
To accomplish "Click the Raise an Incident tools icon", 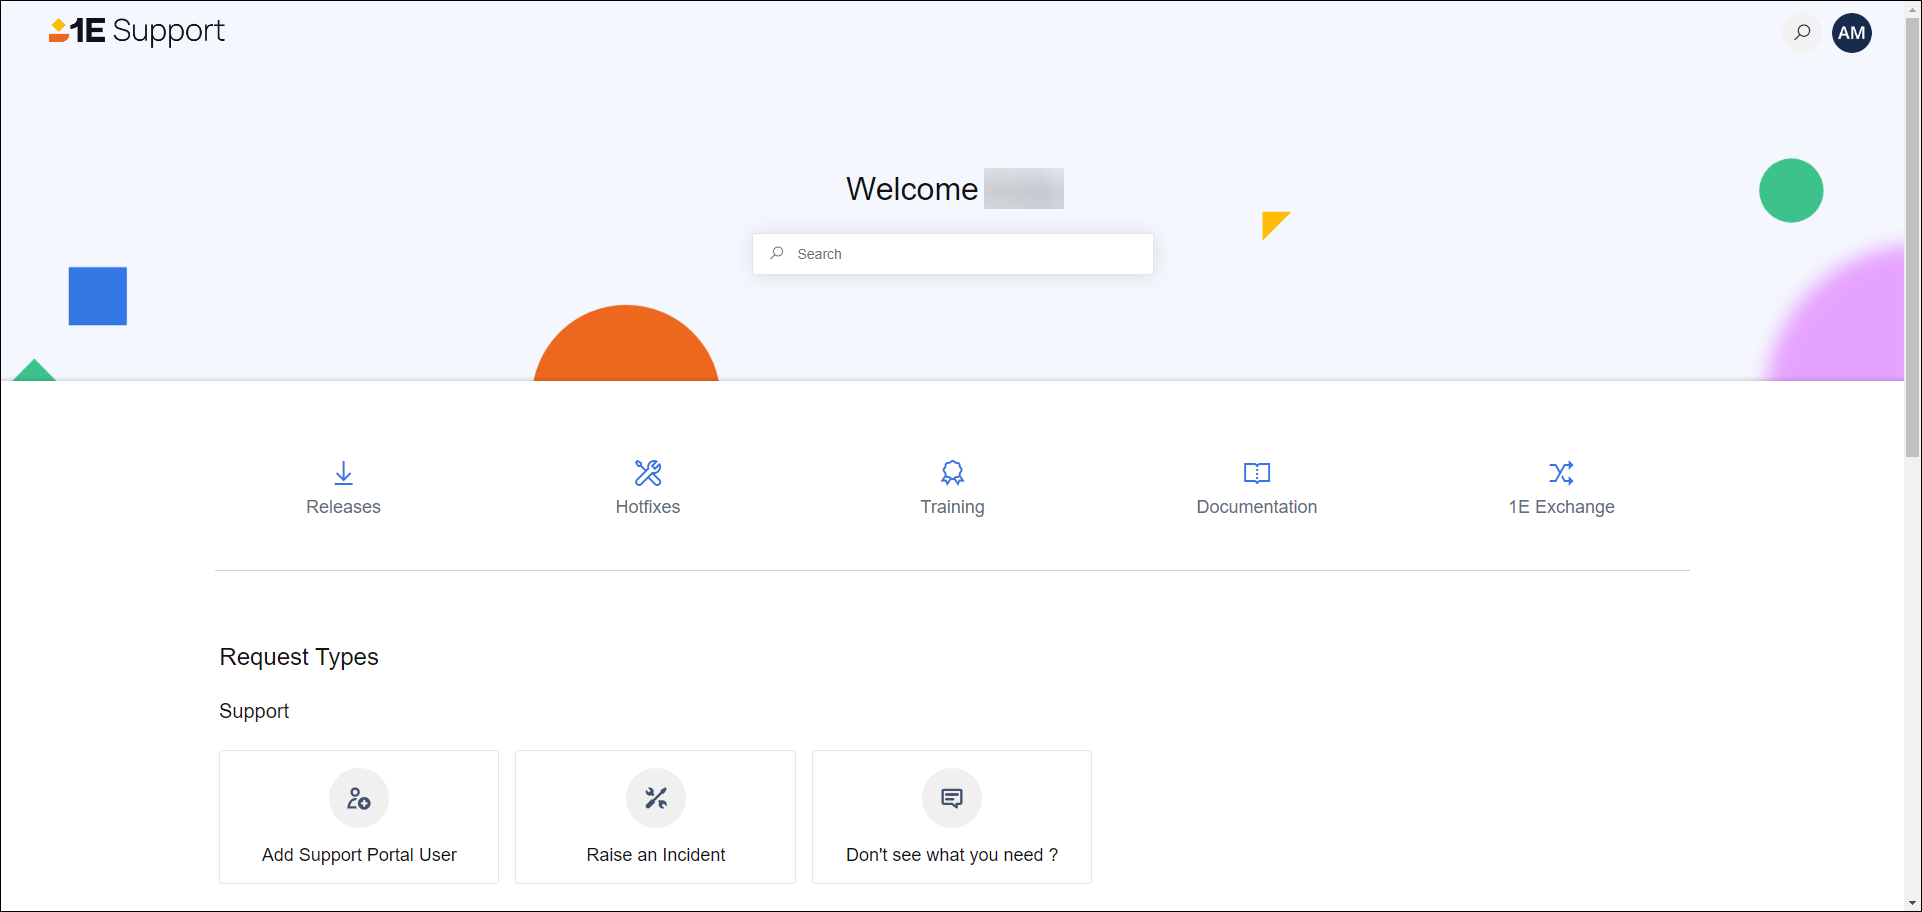I will (656, 798).
